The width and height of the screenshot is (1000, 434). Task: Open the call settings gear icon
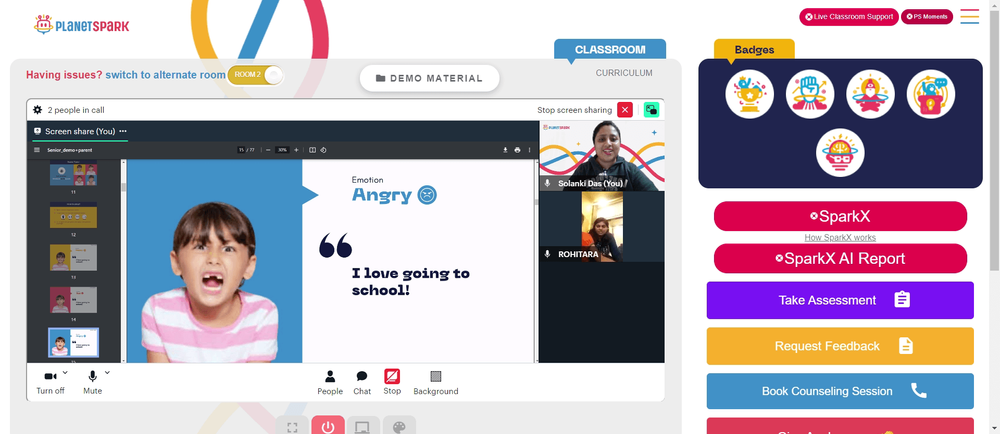coord(38,110)
